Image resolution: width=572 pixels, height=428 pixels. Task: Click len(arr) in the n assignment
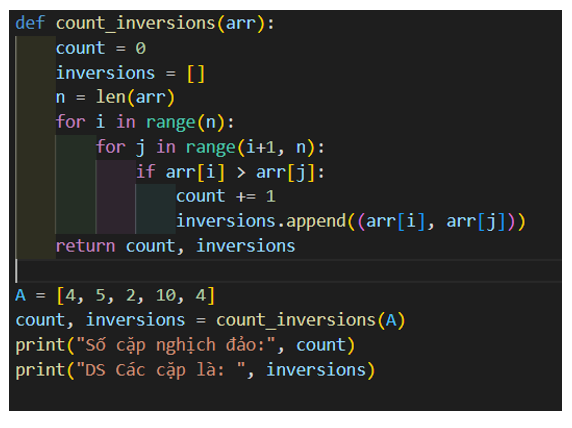pos(136,98)
